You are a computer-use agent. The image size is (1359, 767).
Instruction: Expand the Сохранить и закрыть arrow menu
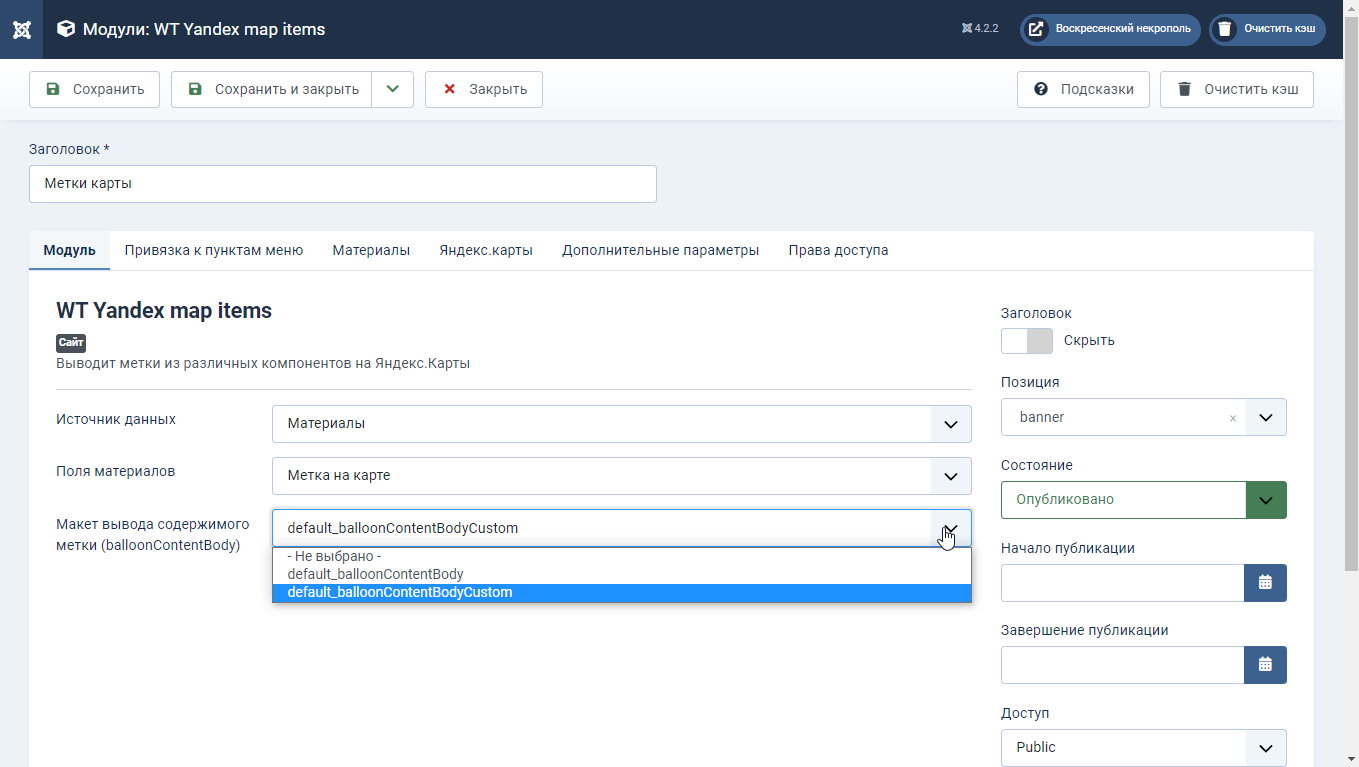point(393,89)
